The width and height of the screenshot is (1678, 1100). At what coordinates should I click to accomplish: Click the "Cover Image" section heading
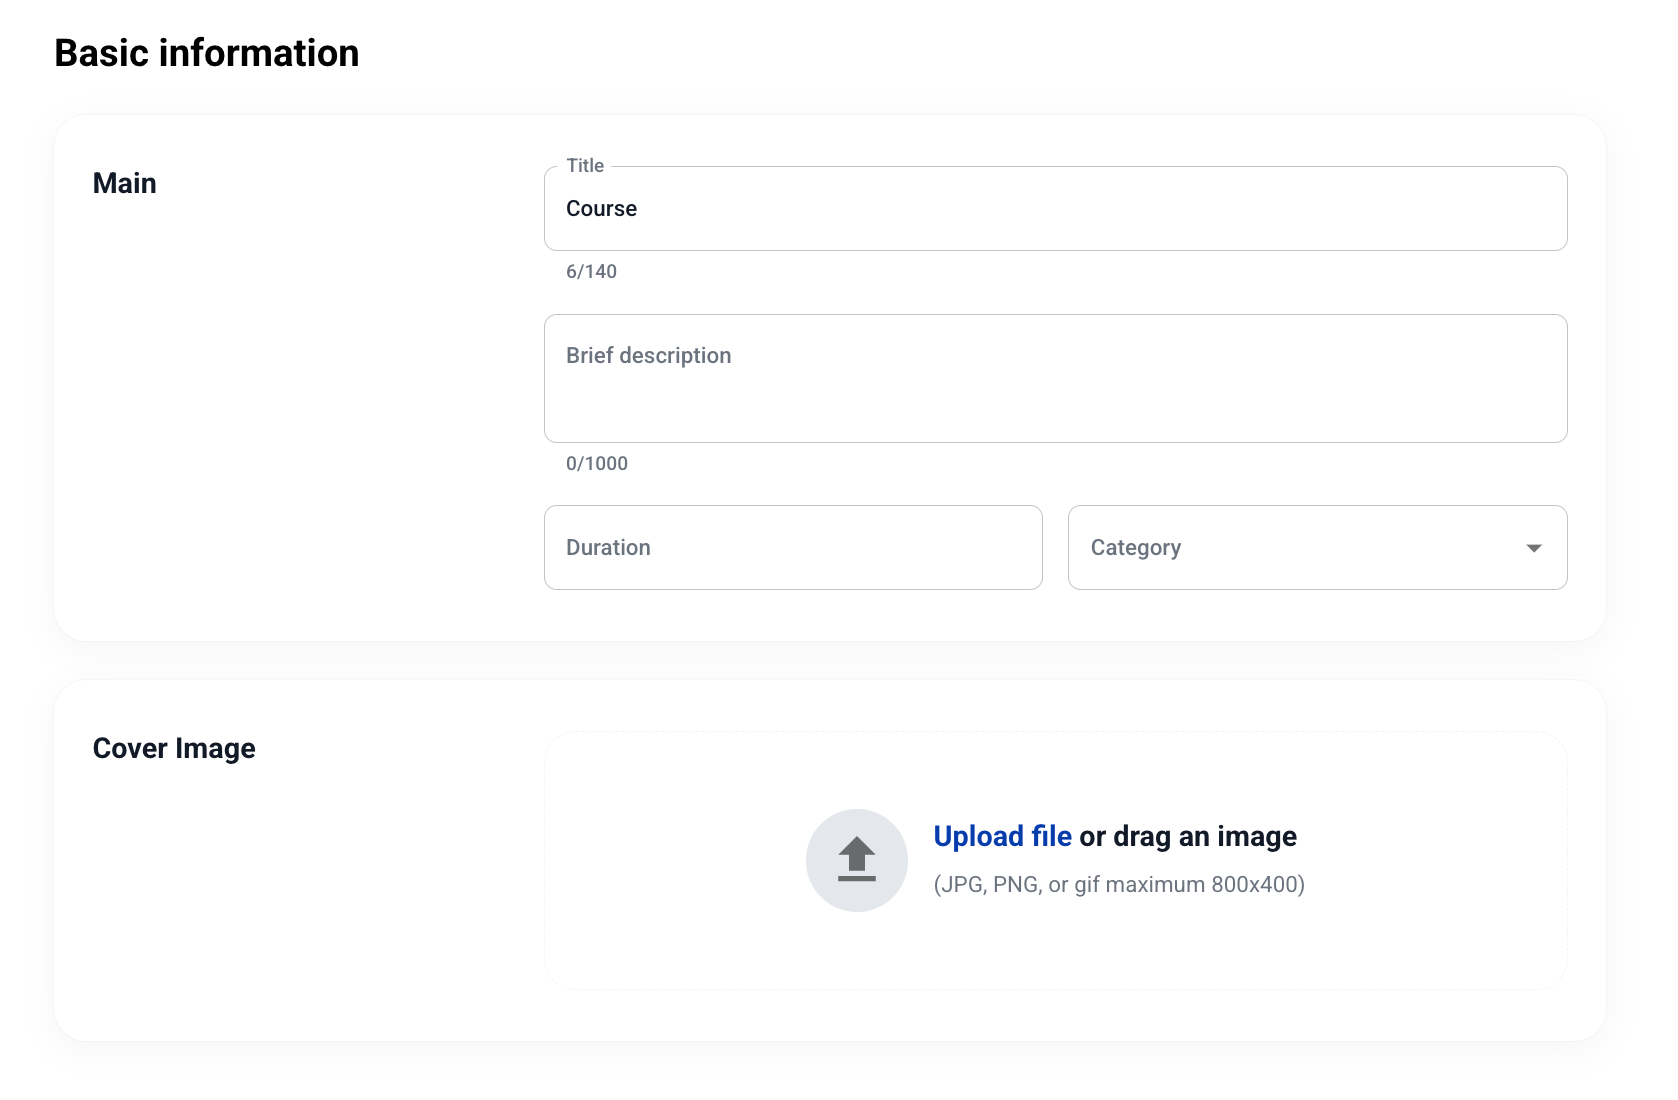[174, 748]
